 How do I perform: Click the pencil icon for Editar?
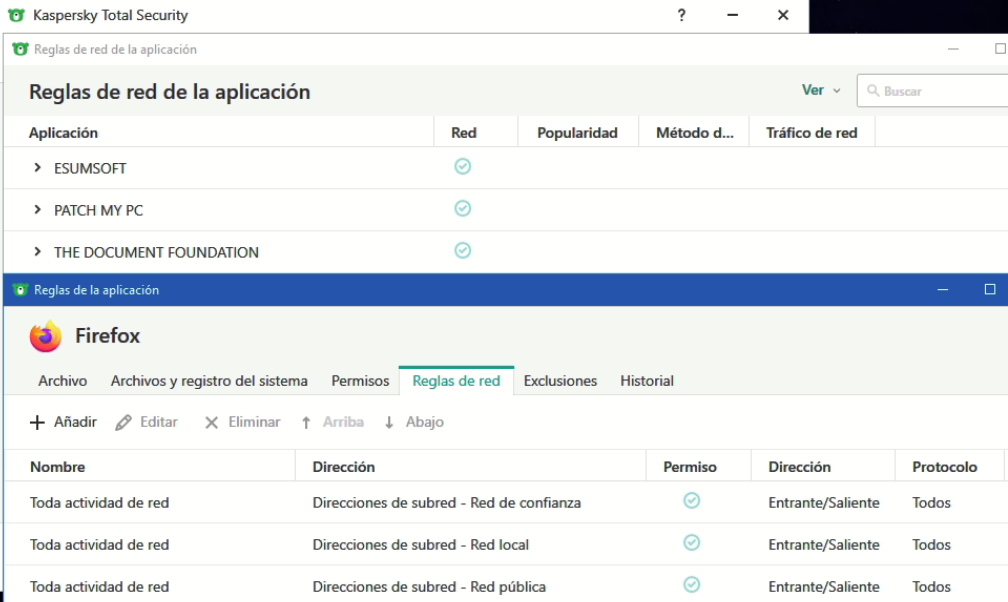(x=123, y=423)
